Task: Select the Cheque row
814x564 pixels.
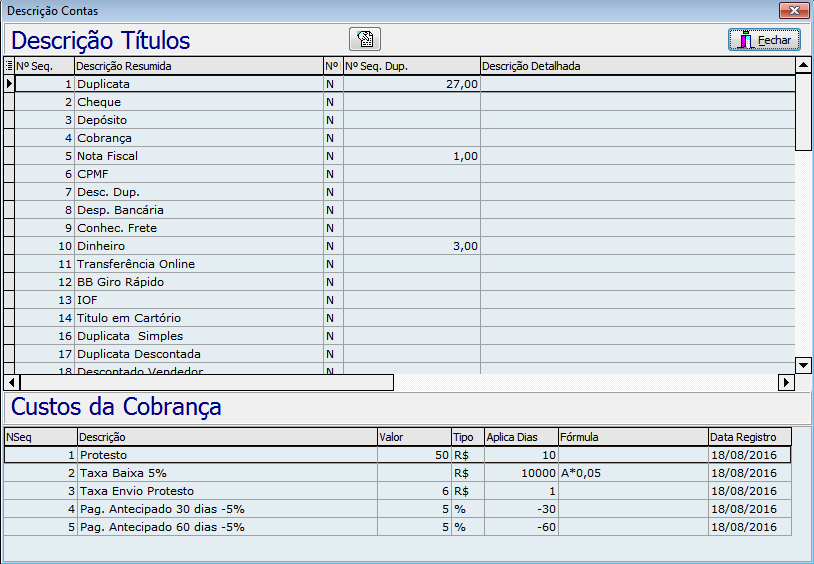Action: click(x=405, y=102)
